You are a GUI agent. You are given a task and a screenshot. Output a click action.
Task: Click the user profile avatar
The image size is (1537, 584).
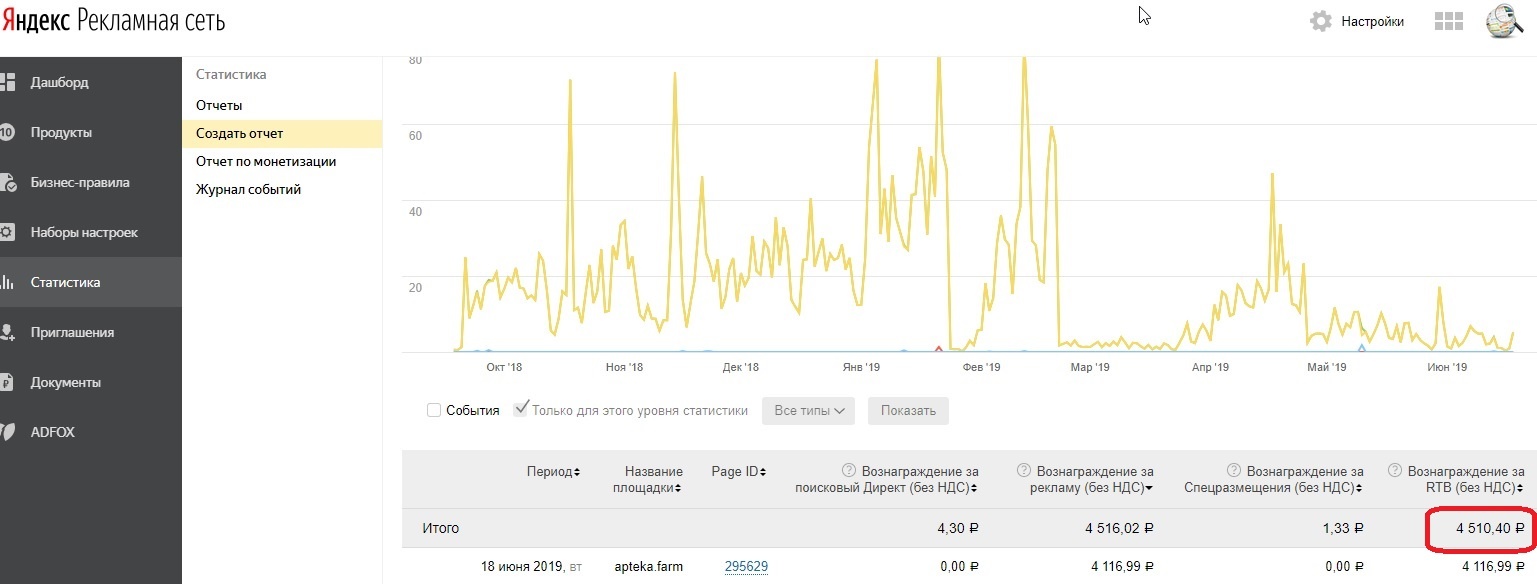point(1504,21)
